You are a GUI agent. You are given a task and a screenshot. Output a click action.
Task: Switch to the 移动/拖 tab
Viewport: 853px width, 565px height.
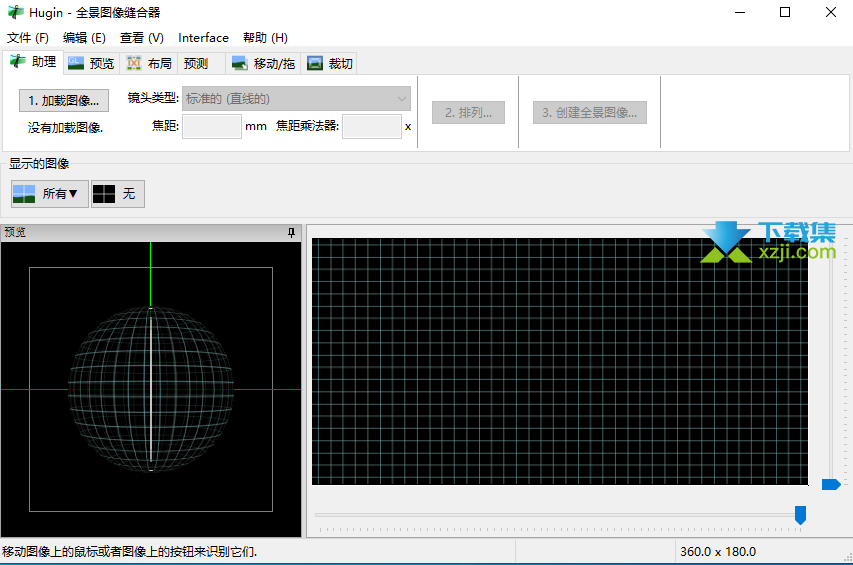(x=264, y=64)
